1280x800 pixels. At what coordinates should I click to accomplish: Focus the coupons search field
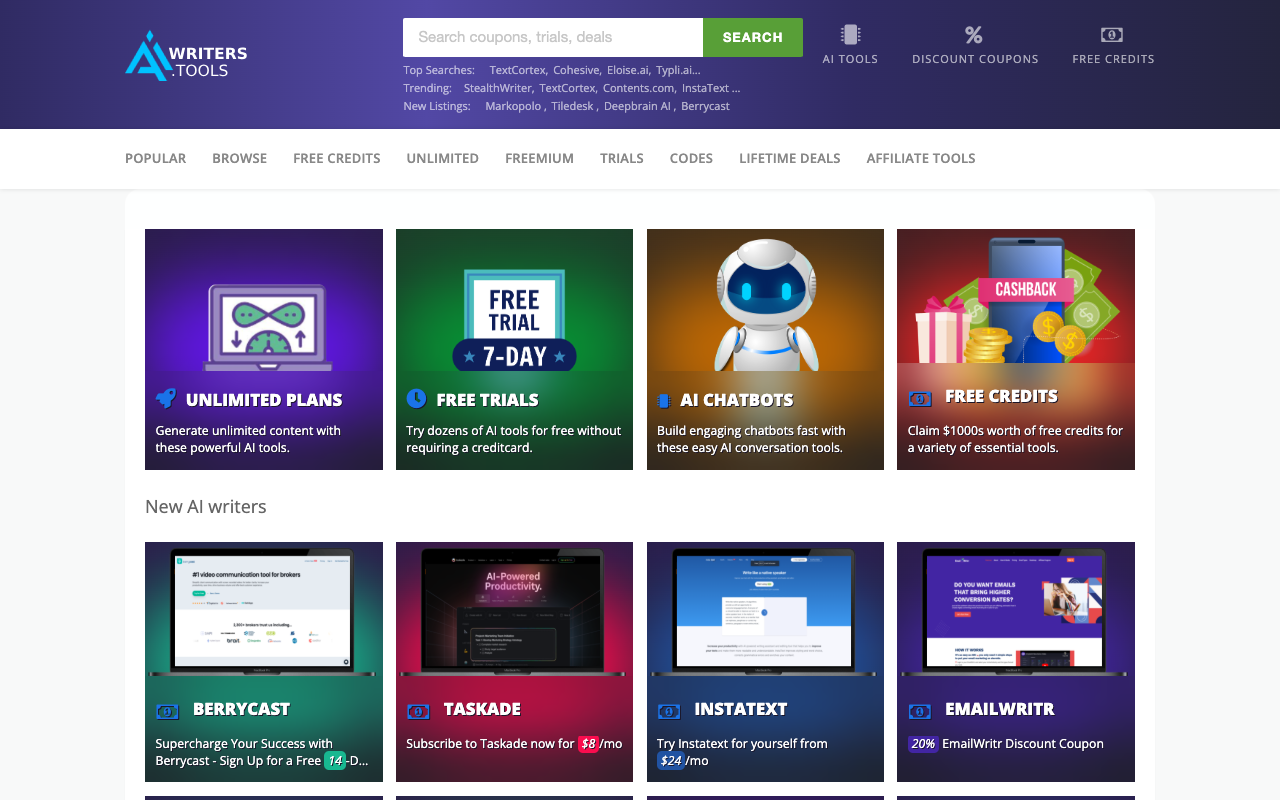553,37
